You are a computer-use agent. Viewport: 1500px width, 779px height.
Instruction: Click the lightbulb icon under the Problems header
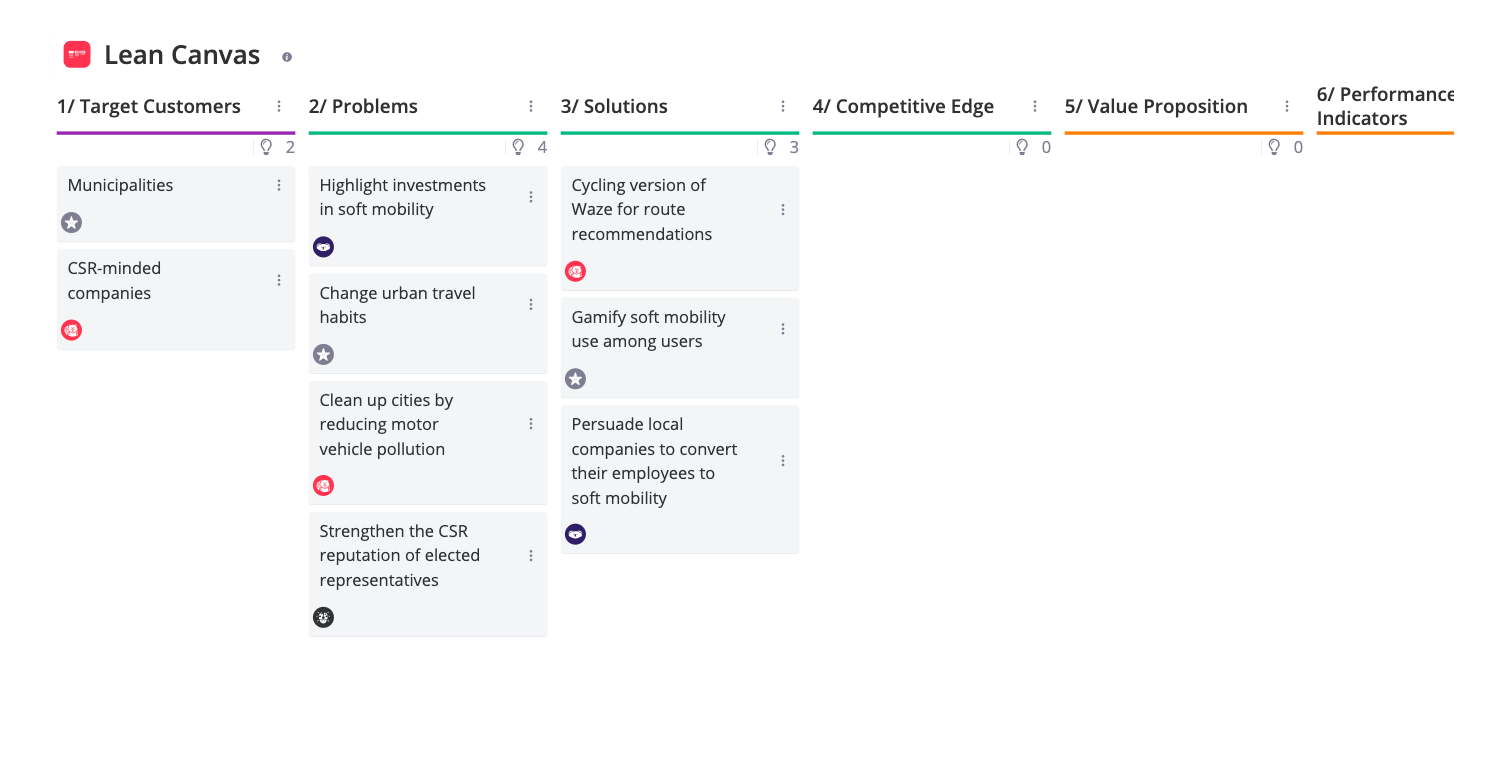coord(517,146)
